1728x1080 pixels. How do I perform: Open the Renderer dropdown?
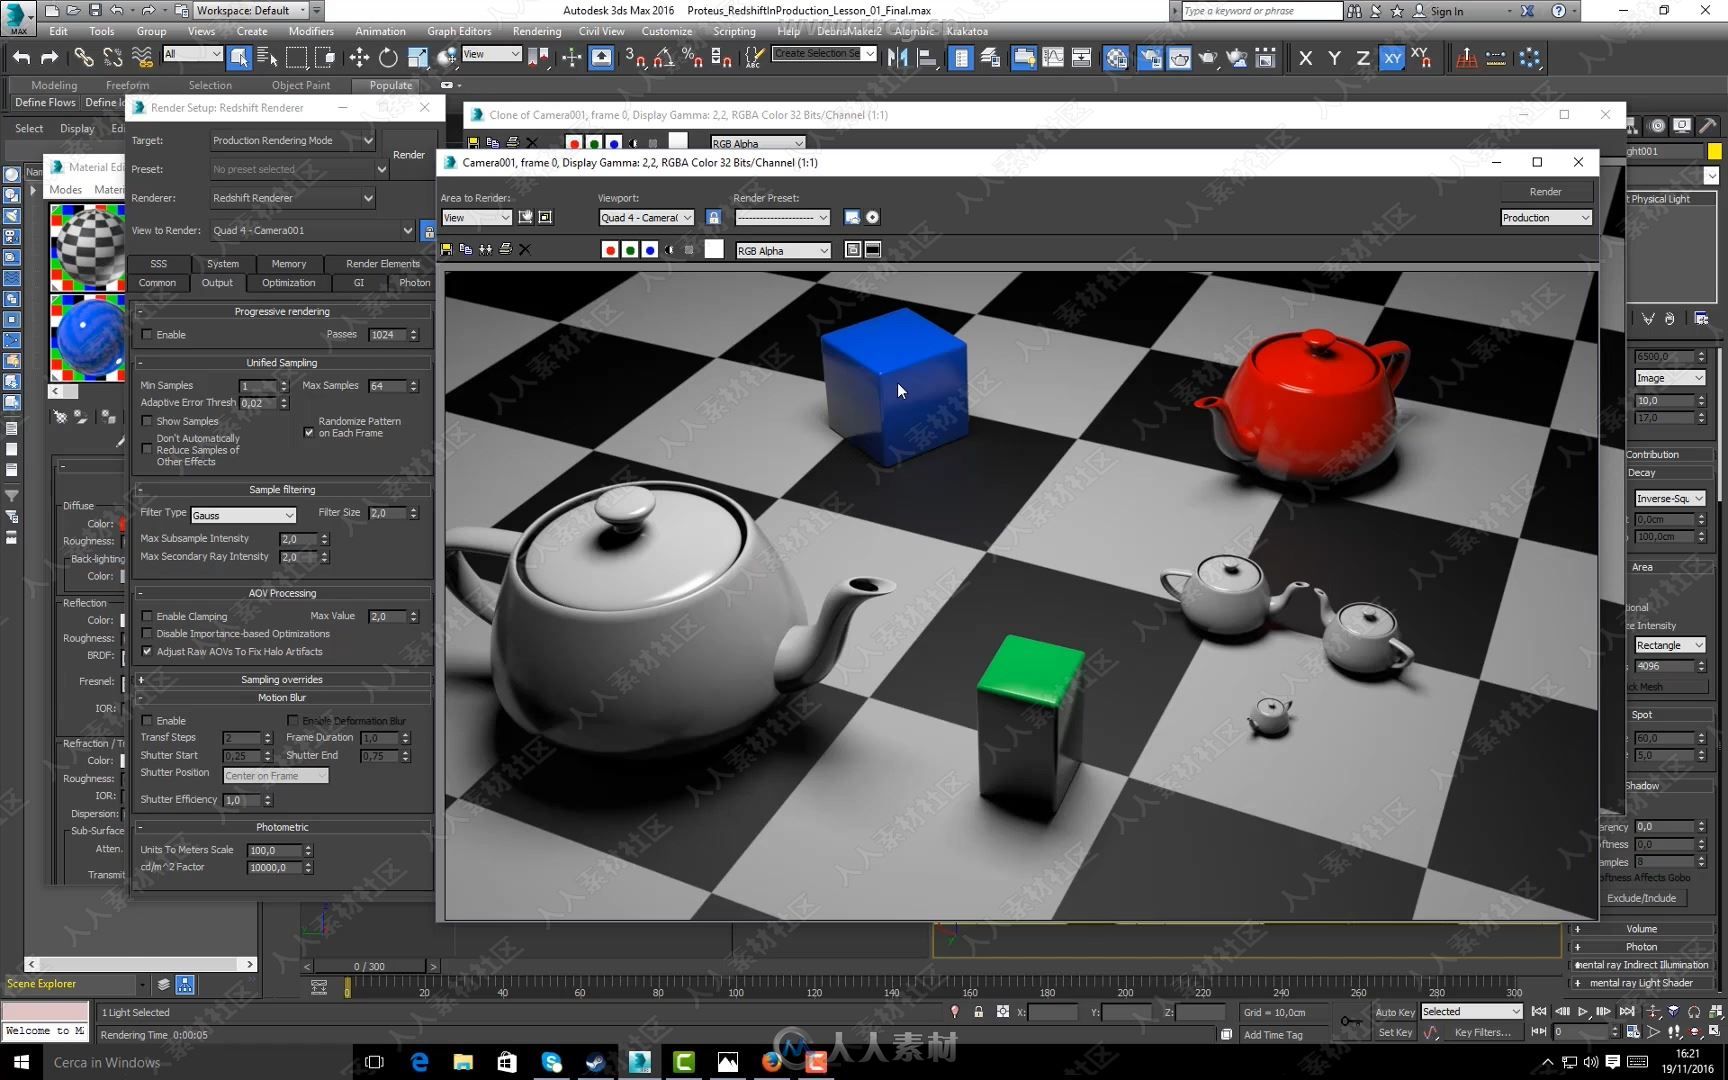point(292,198)
